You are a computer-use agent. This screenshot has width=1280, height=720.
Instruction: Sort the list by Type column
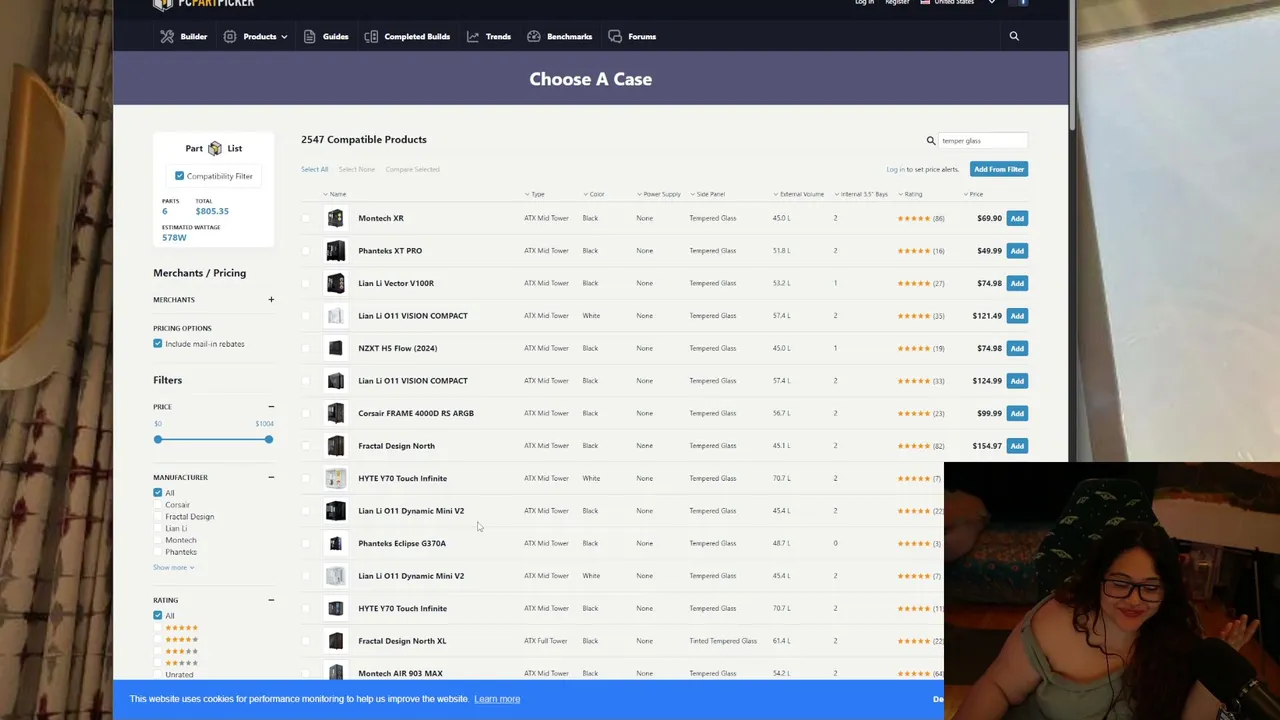click(x=535, y=194)
